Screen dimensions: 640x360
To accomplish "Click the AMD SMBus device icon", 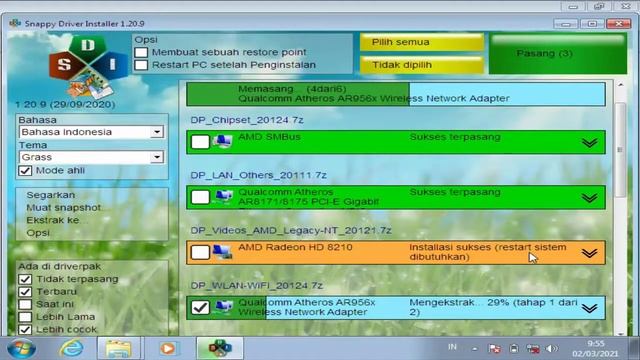I will click(x=222, y=142).
